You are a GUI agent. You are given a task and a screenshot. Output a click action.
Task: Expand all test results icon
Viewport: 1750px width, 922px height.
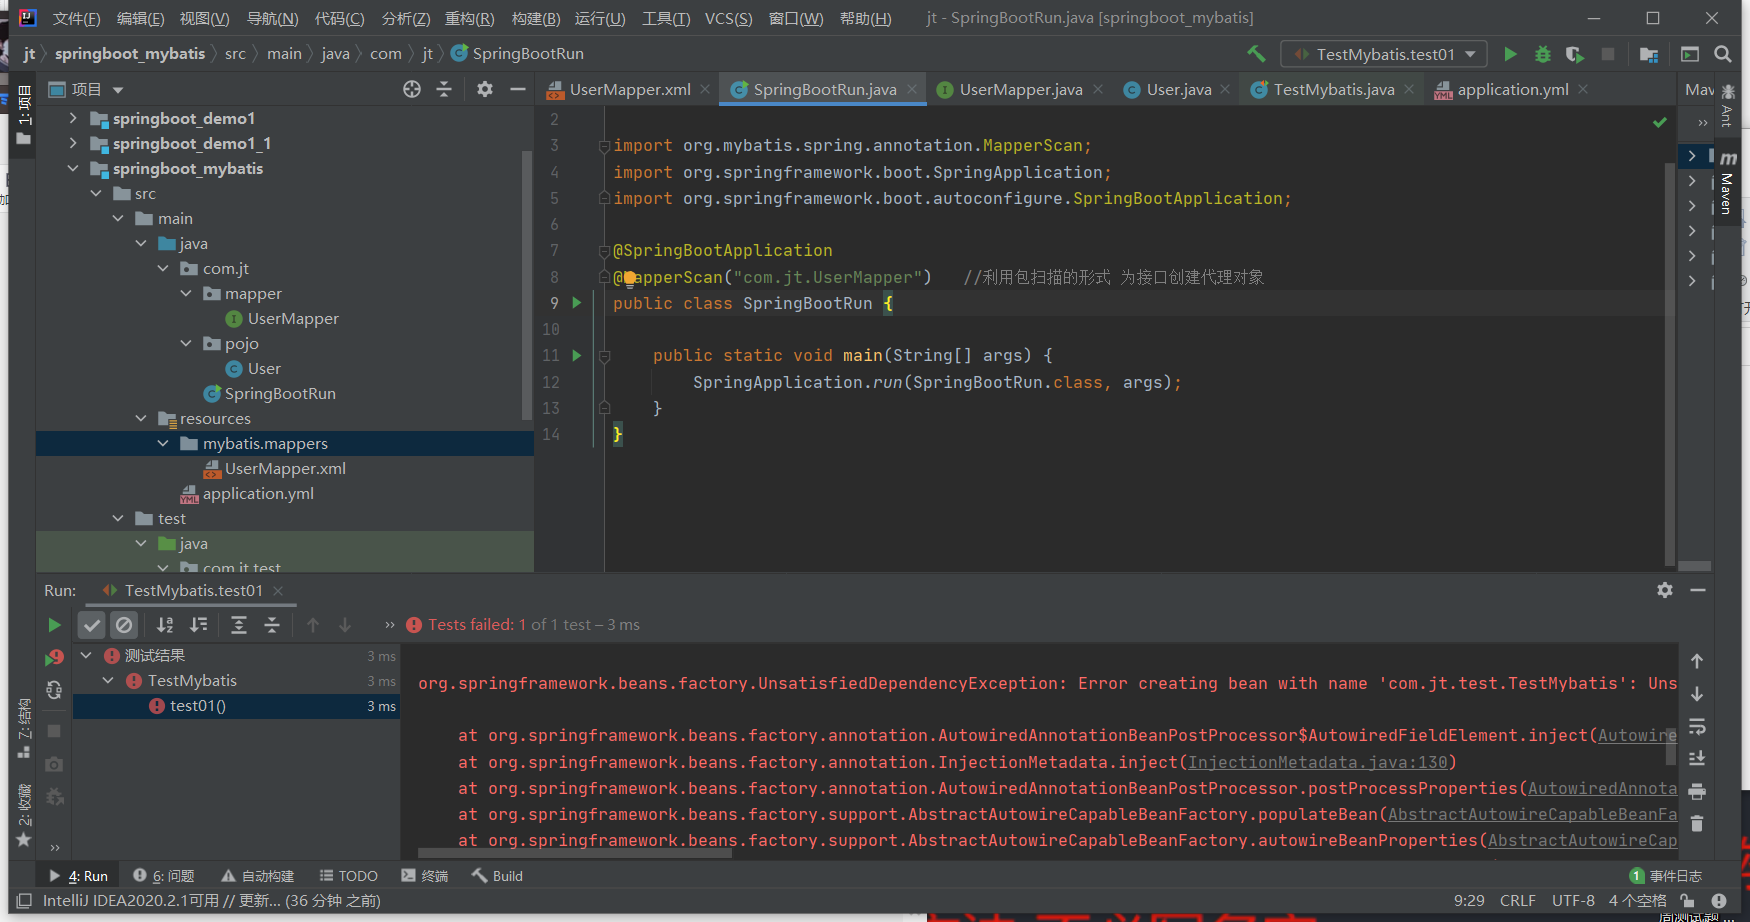(x=239, y=625)
